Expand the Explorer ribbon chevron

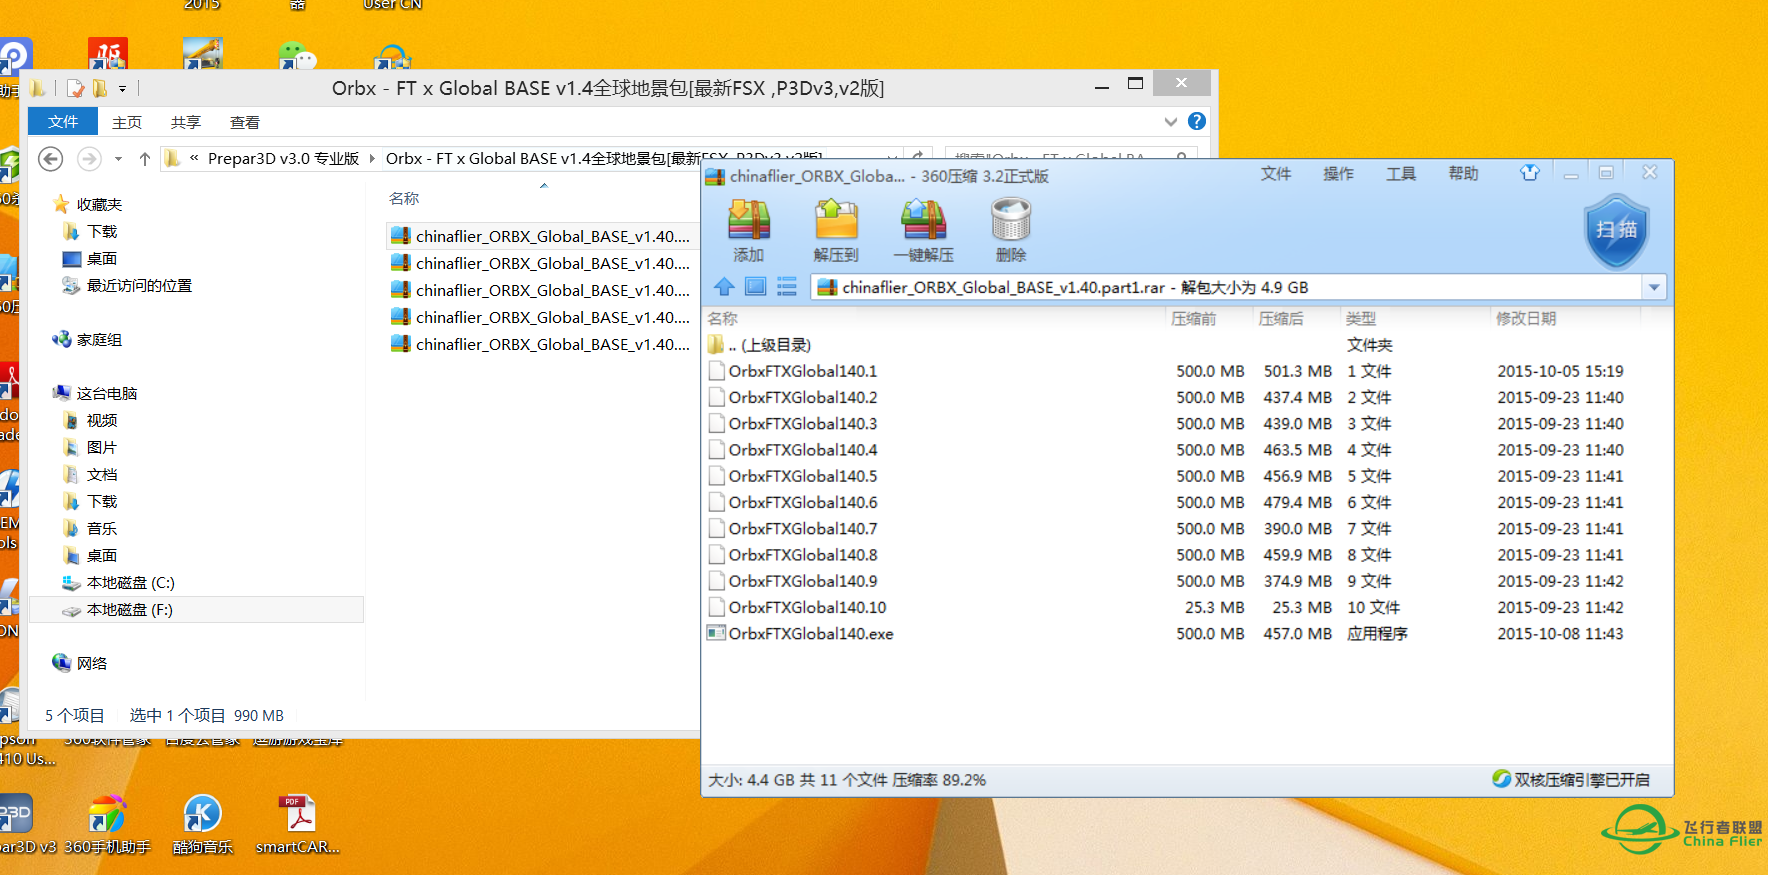1171,121
